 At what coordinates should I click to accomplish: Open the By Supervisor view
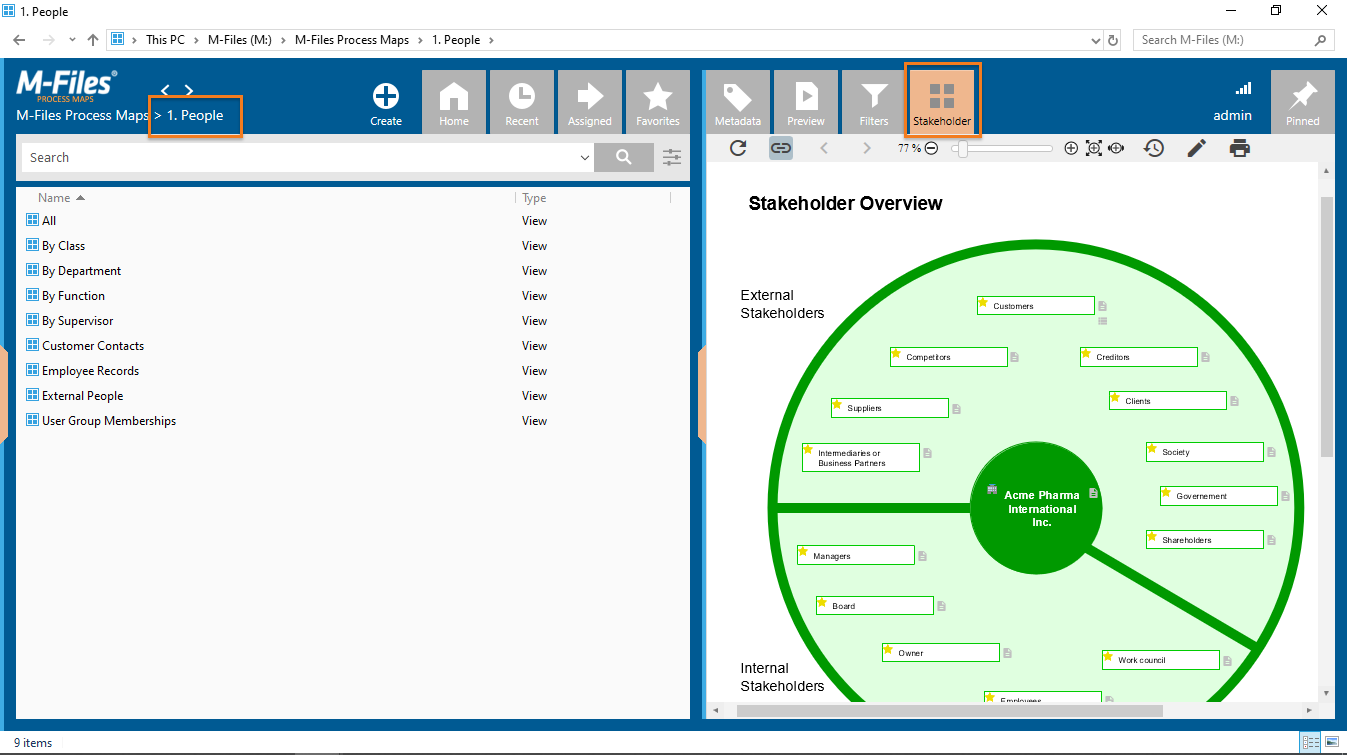click(x=77, y=320)
